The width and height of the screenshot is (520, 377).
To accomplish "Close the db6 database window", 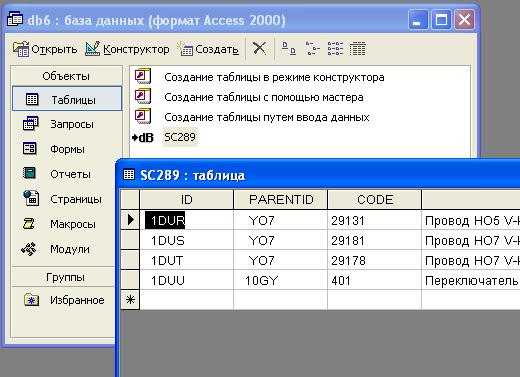I will point(464,20).
